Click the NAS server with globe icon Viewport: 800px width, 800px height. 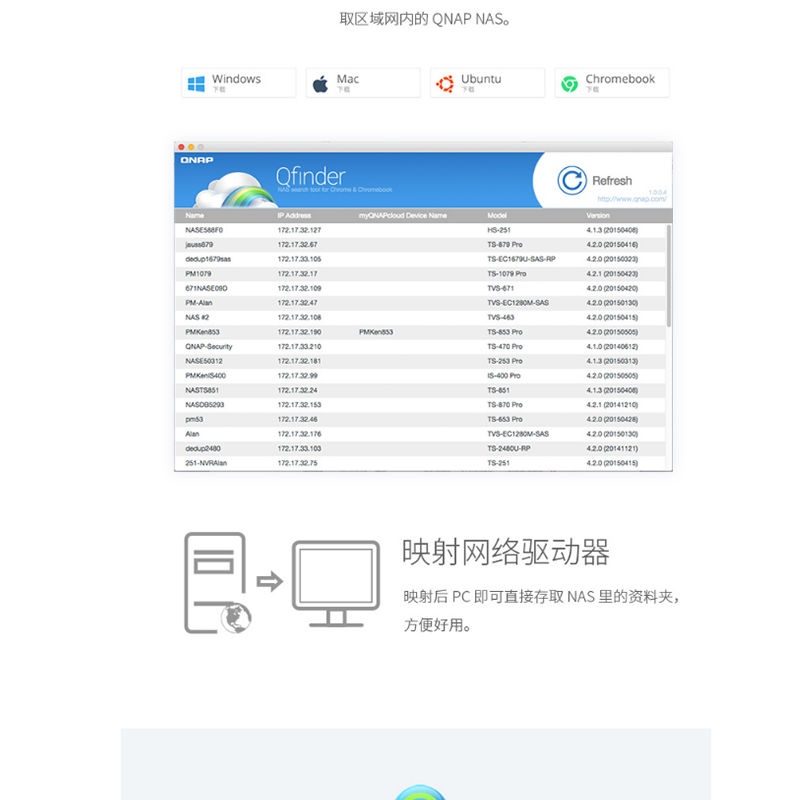[x=216, y=582]
